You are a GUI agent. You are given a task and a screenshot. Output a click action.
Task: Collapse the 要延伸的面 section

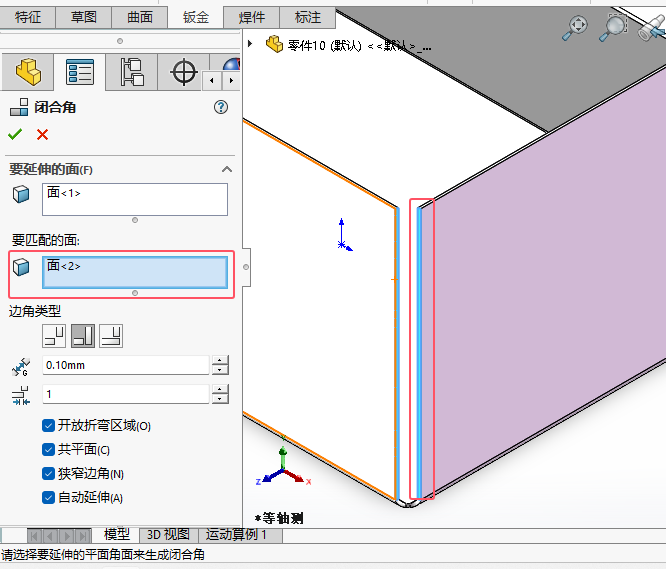click(x=227, y=169)
